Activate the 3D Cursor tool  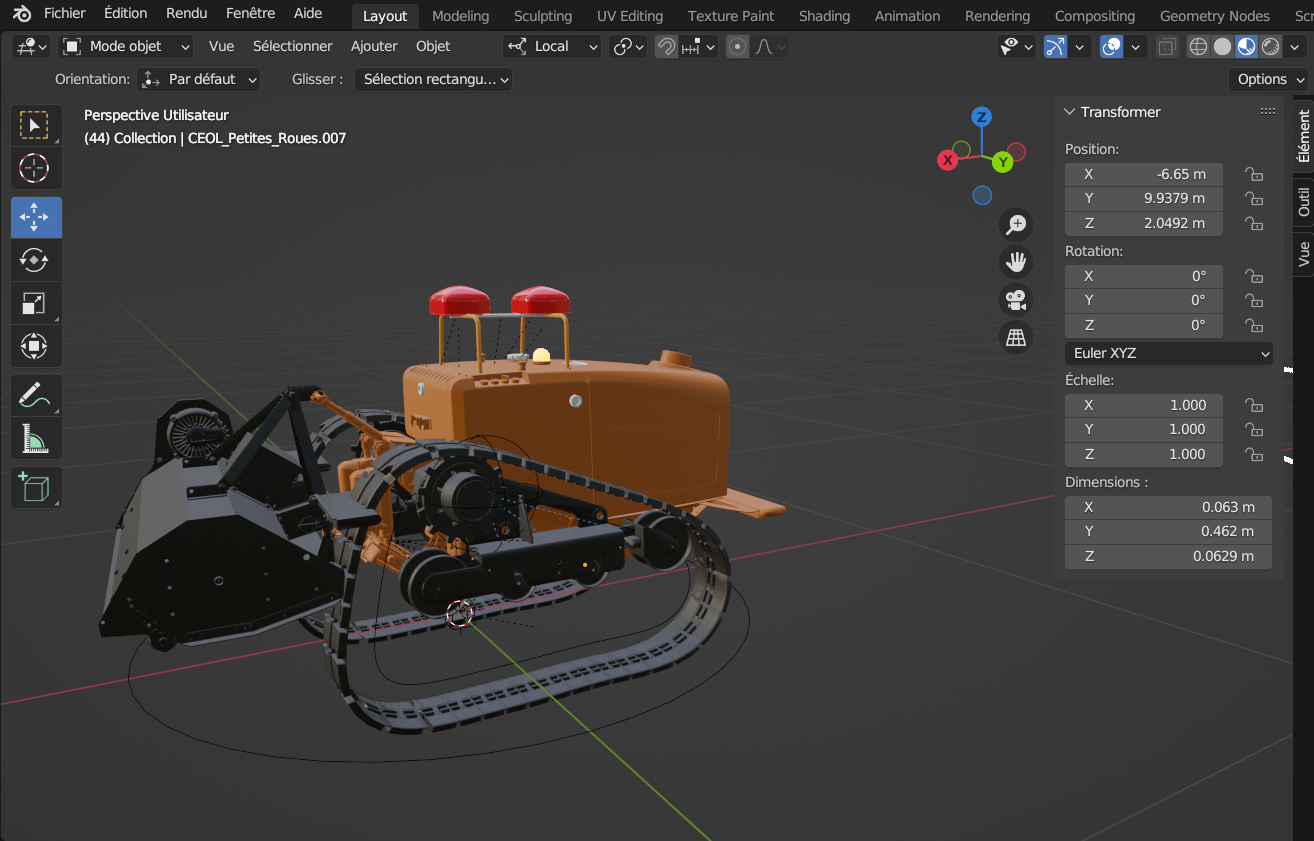[x=36, y=168]
